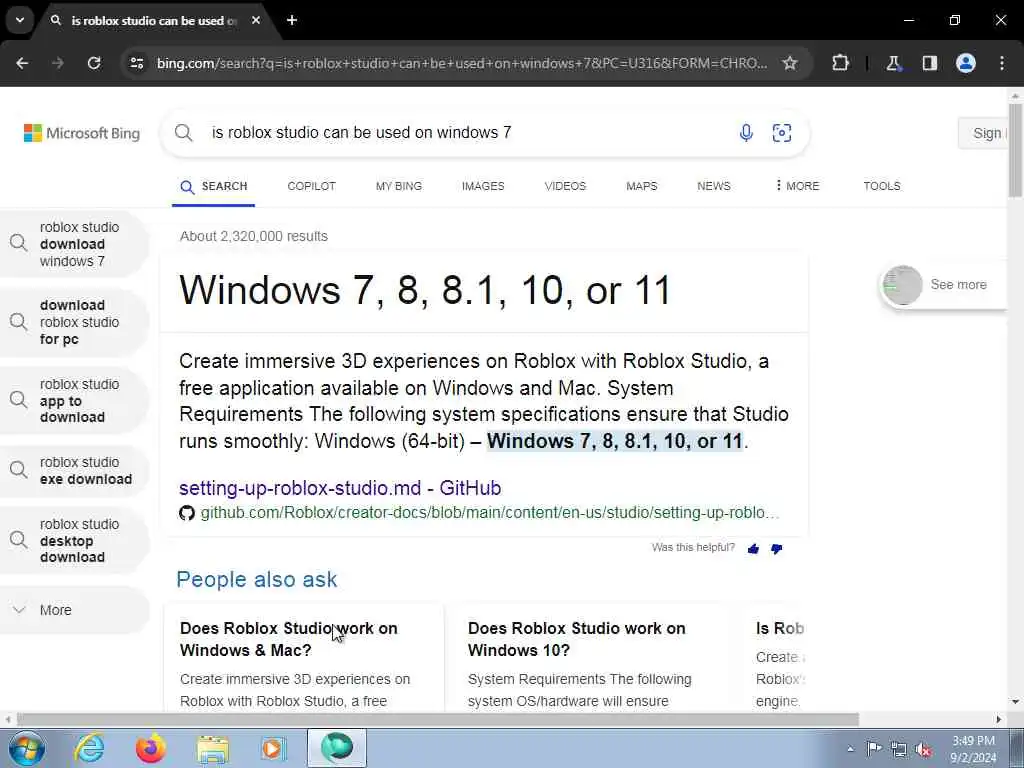Launch Internet Explorer from taskbar
Image resolution: width=1024 pixels, height=768 pixels.
(89, 748)
